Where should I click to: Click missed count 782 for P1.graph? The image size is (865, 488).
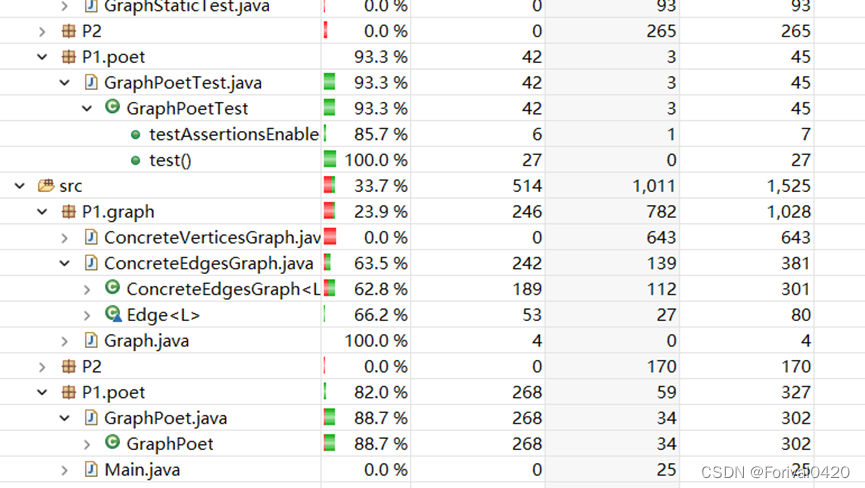[x=661, y=212]
